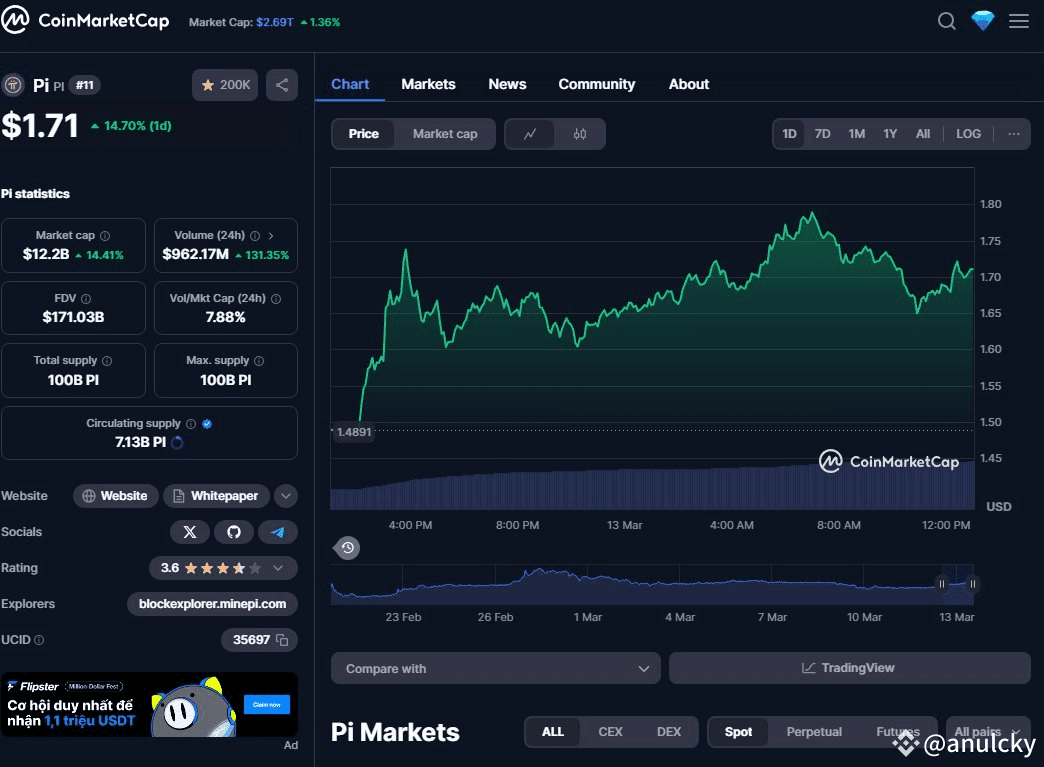Click the blue diamond rewards icon
The height and width of the screenshot is (767, 1044).
(x=983, y=21)
